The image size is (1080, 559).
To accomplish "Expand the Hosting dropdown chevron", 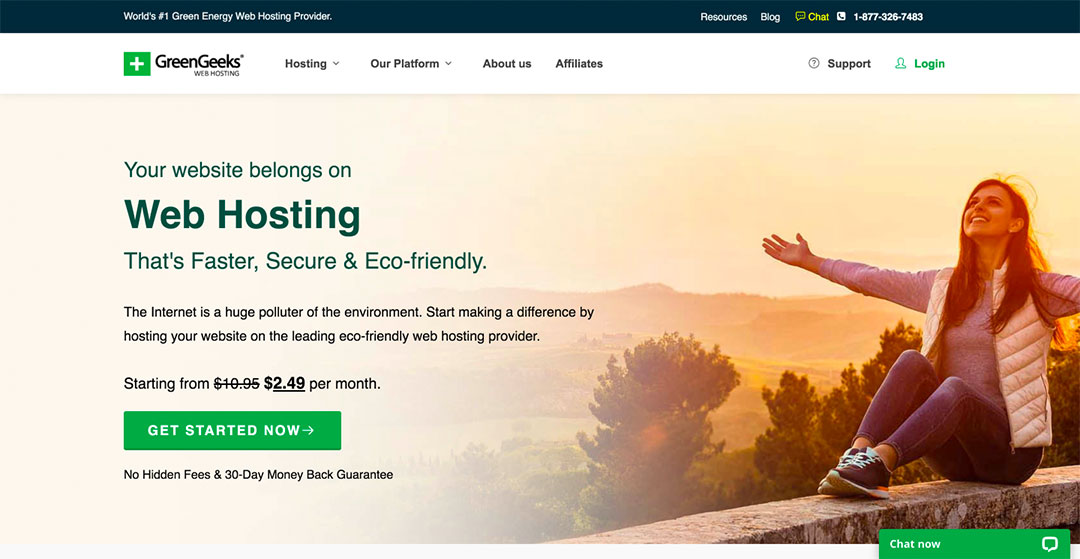I will click(336, 63).
